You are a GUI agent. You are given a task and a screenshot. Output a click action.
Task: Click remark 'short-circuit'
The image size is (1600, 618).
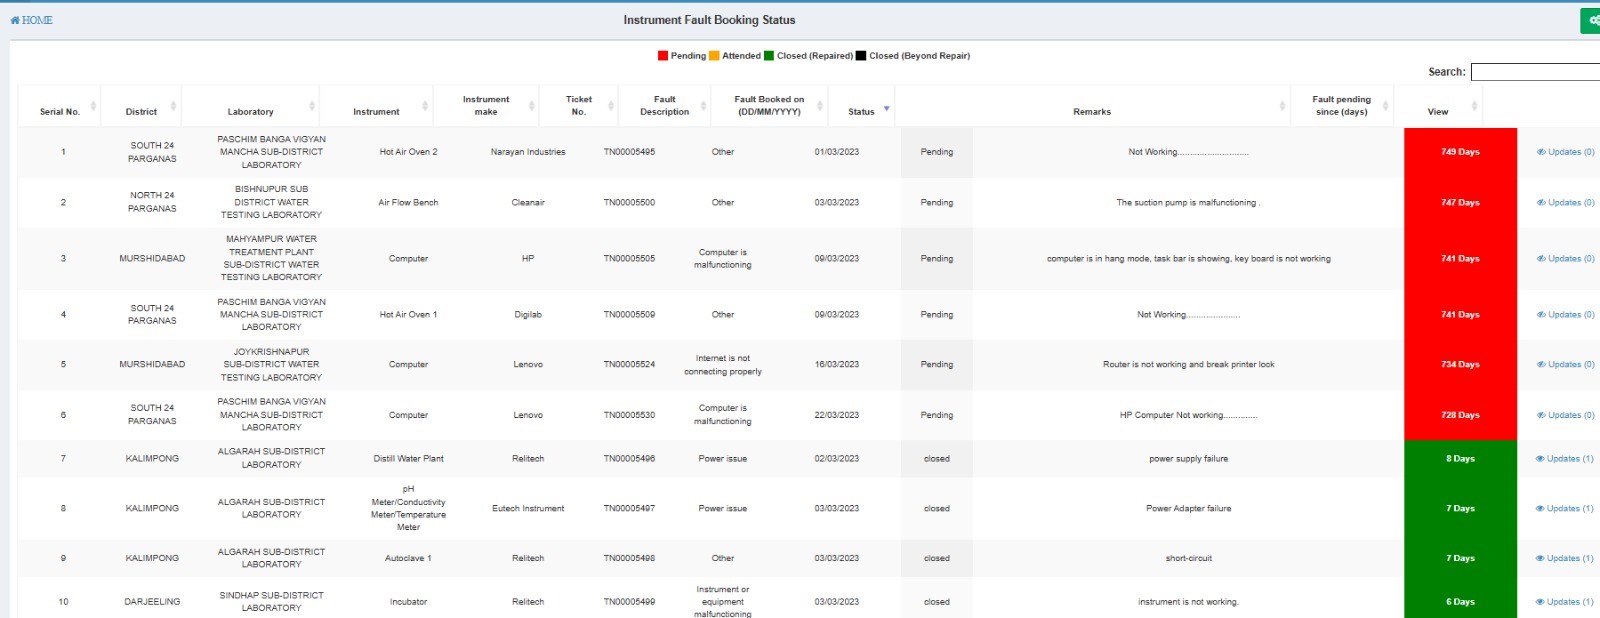[x=1188, y=558]
